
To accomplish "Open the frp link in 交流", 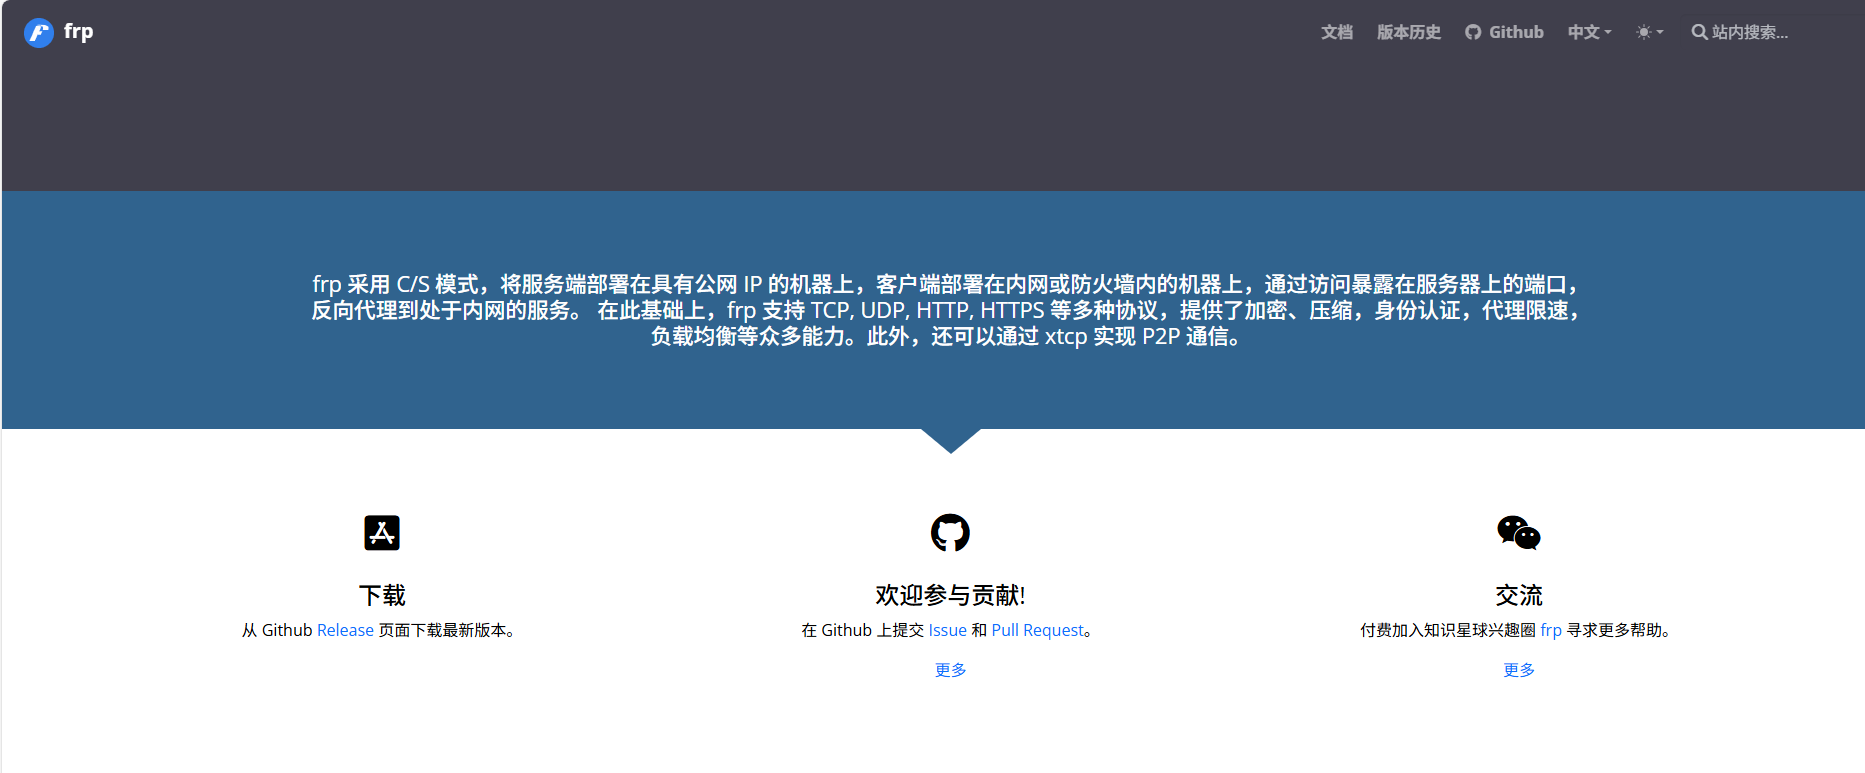I will point(1551,630).
